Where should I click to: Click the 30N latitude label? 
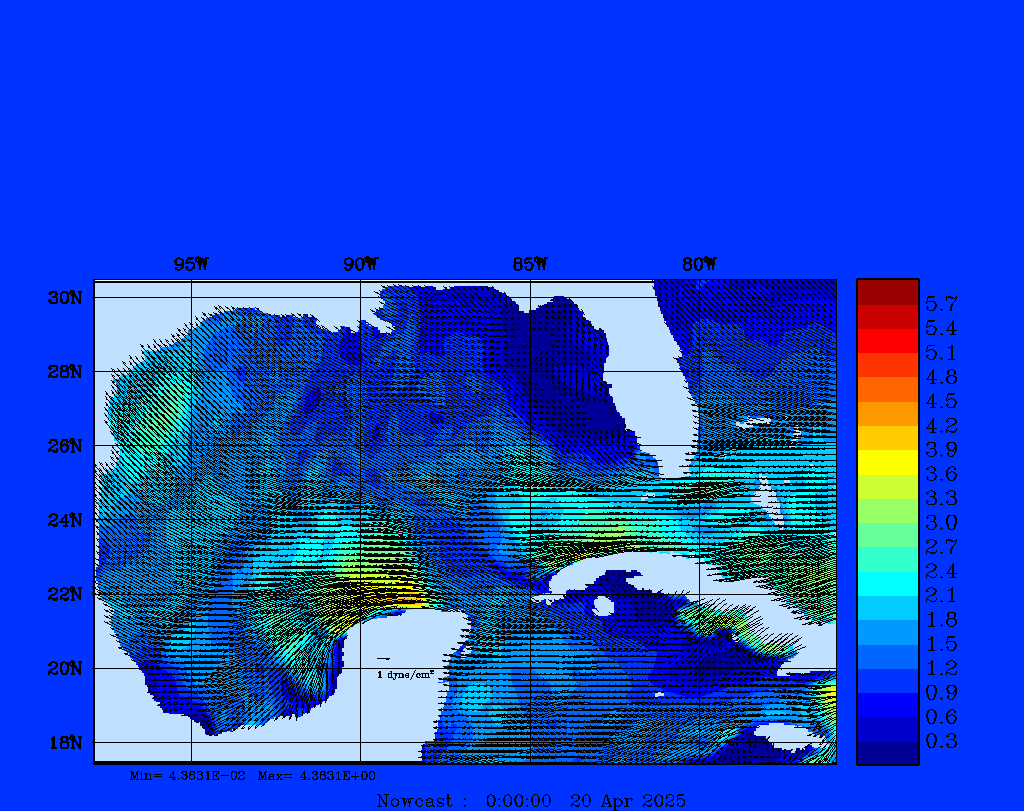tap(68, 298)
